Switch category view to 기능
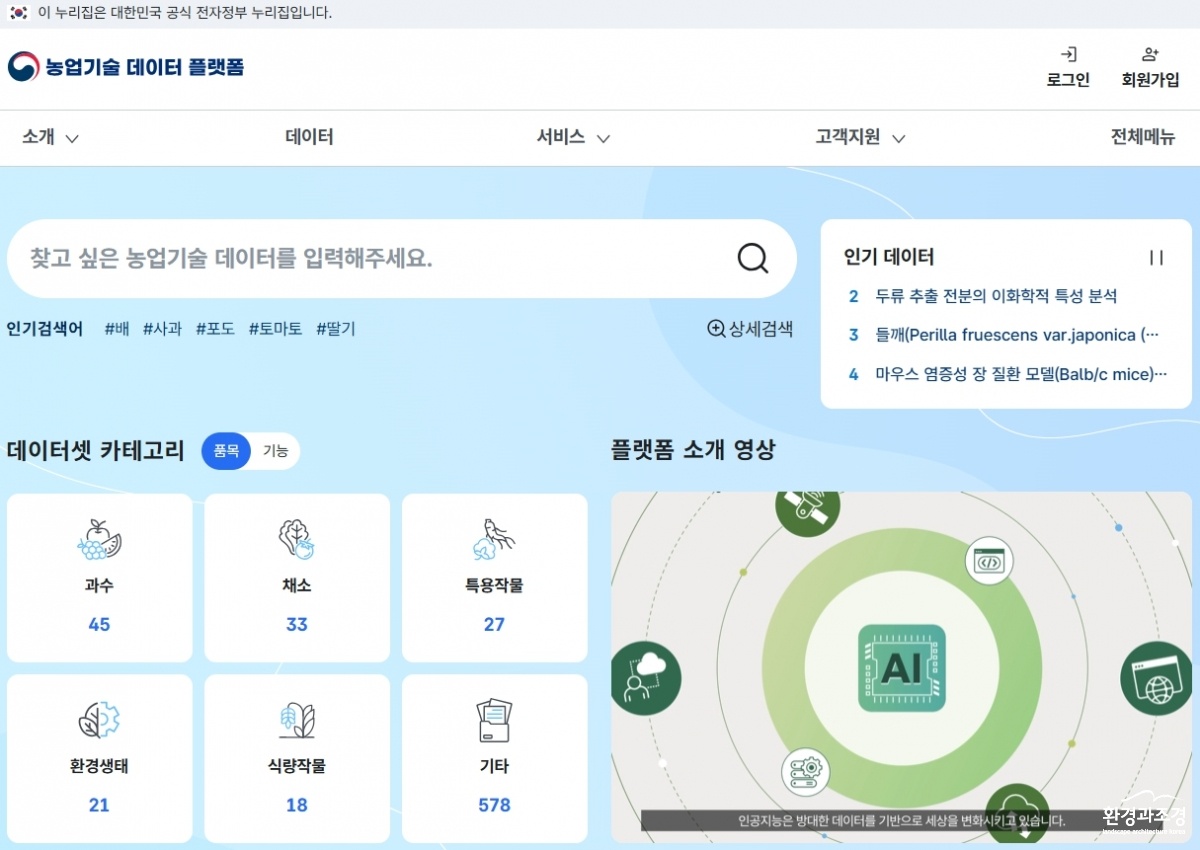The width and height of the screenshot is (1200, 850). pos(275,451)
